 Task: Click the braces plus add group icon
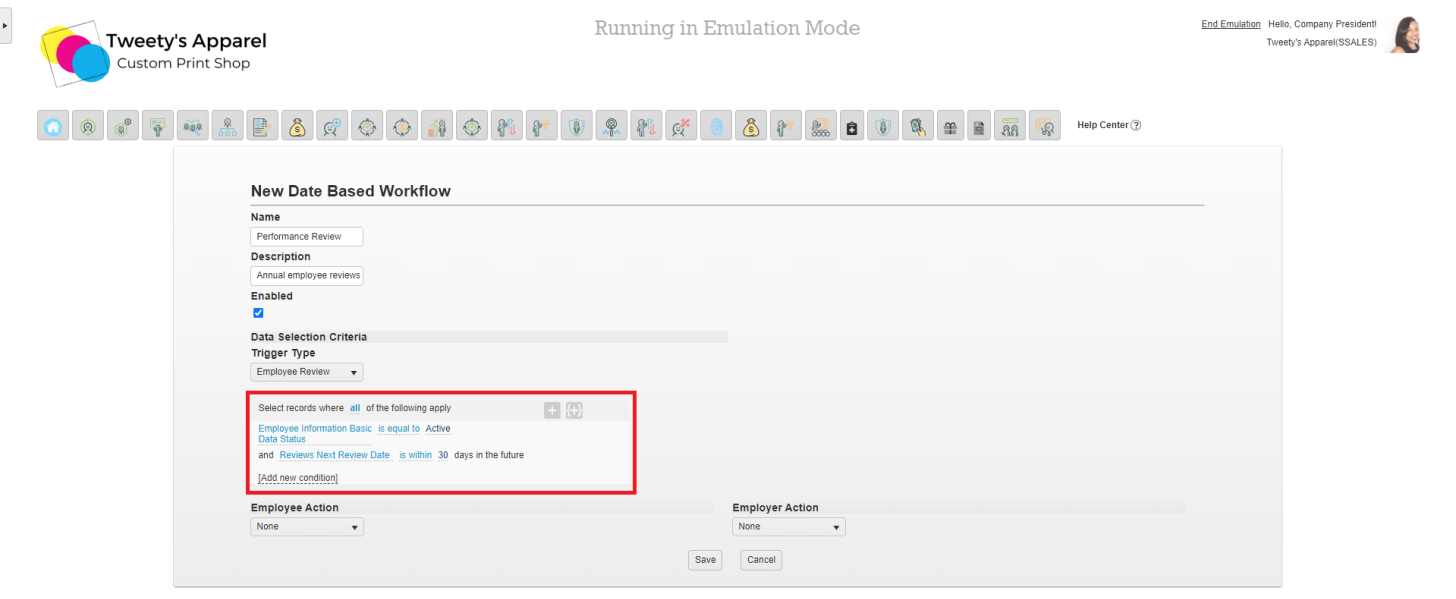point(574,410)
